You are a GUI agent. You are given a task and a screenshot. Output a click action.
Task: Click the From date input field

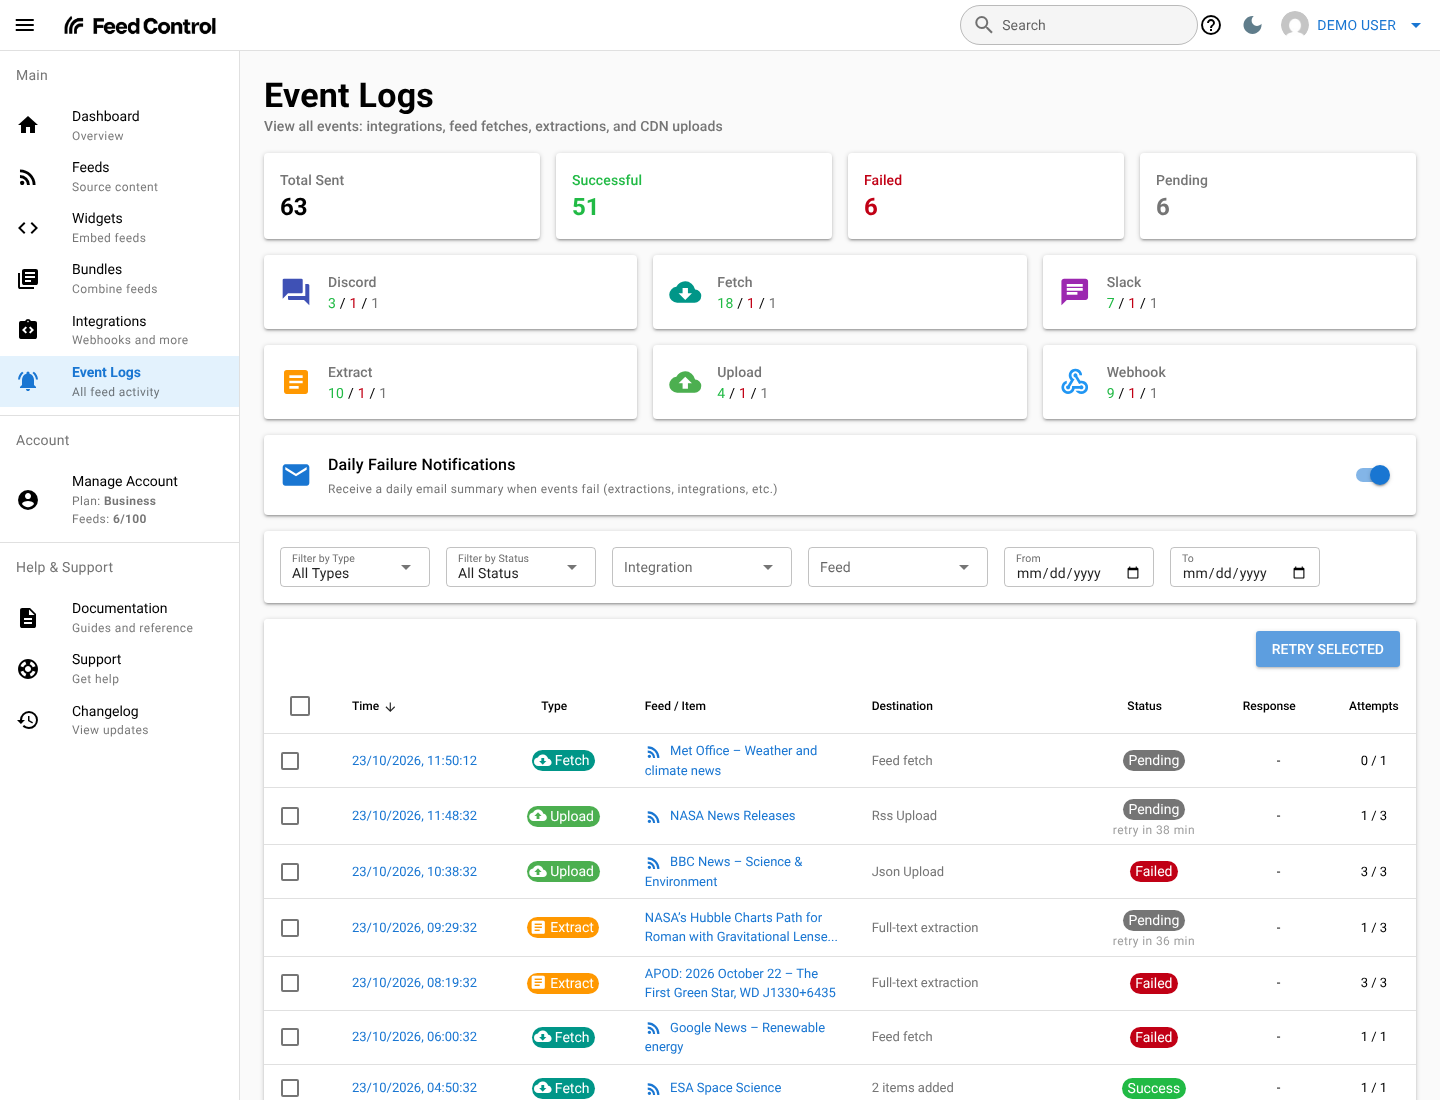coord(1079,567)
